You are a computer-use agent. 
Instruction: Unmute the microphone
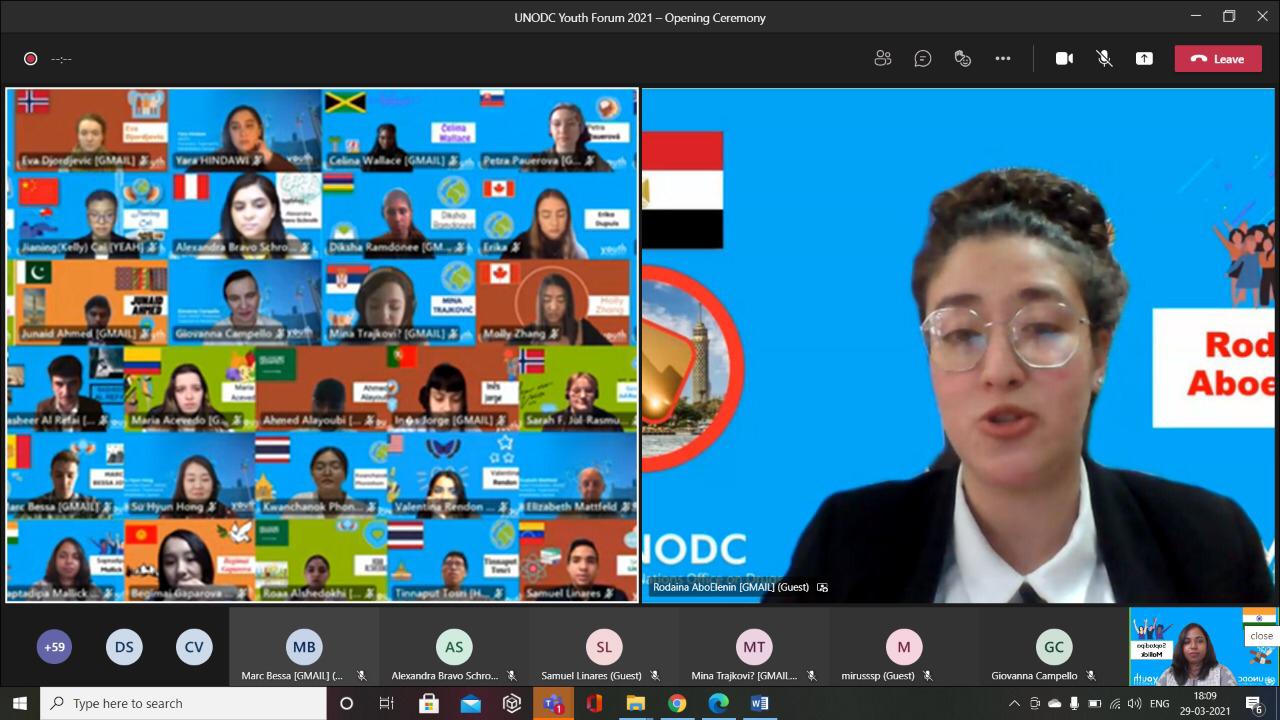[1104, 59]
